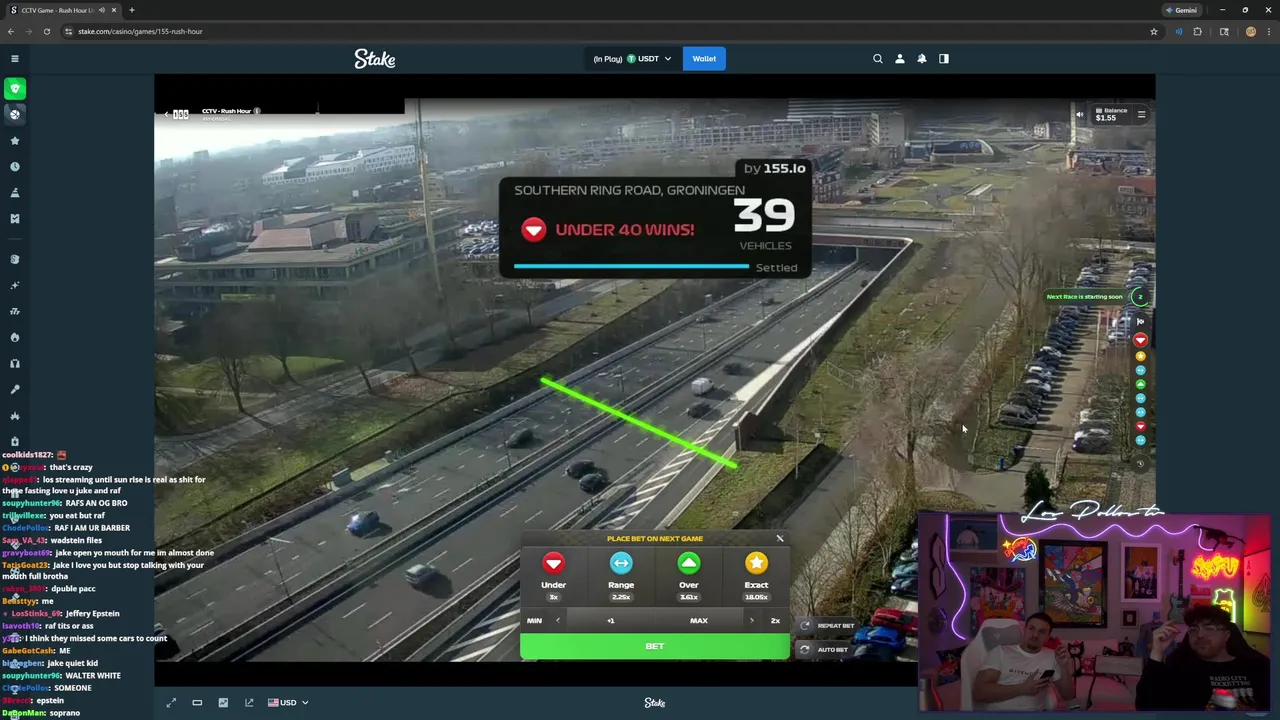Toggle Auto Bet
This screenshot has height=720, width=1280.
pos(824,650)
